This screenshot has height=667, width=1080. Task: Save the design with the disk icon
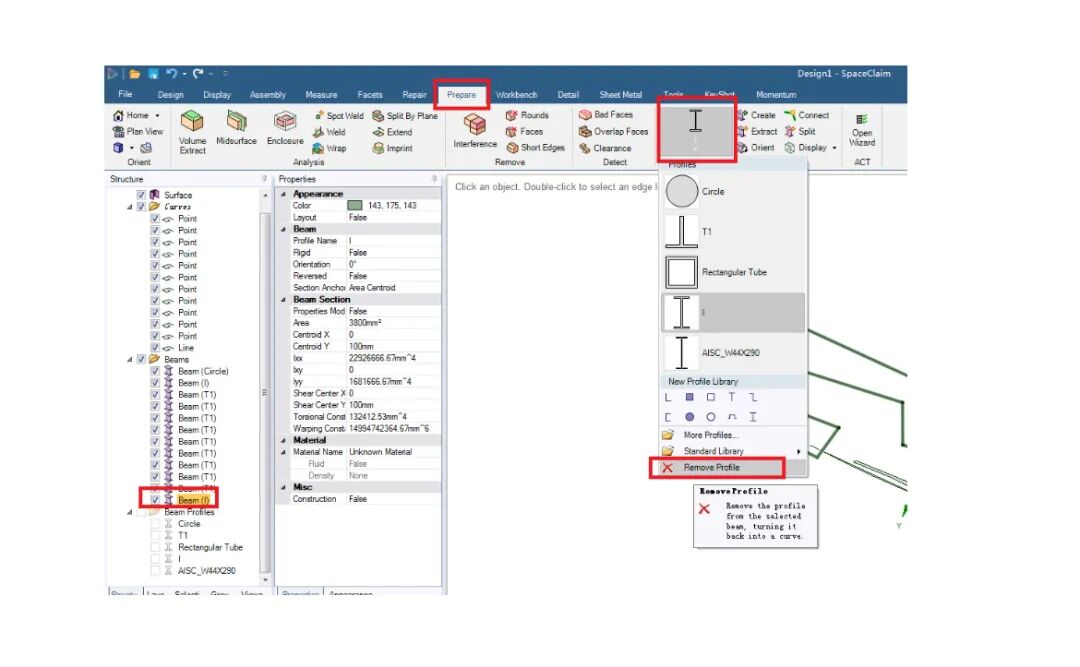154,74
